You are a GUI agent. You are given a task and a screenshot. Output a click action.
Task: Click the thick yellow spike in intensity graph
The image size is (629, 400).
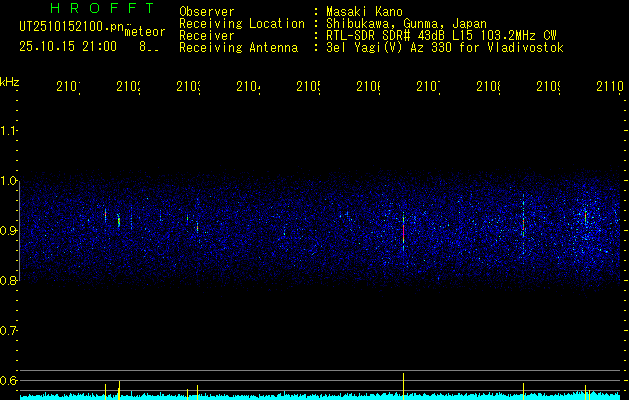coord(119,390)
